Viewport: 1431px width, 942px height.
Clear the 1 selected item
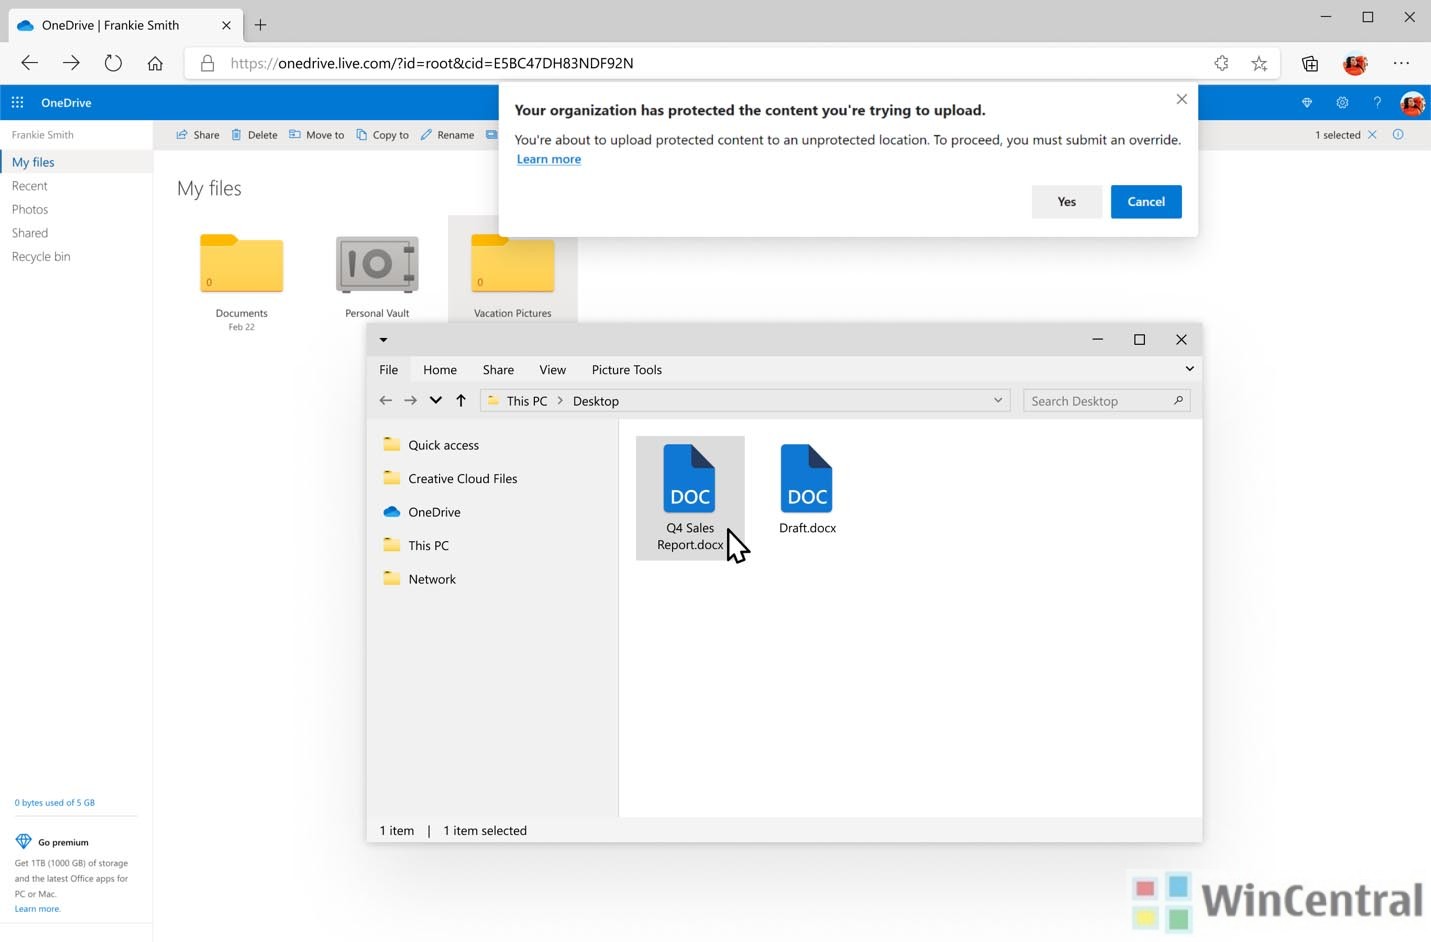click(x=1372, y=135)
